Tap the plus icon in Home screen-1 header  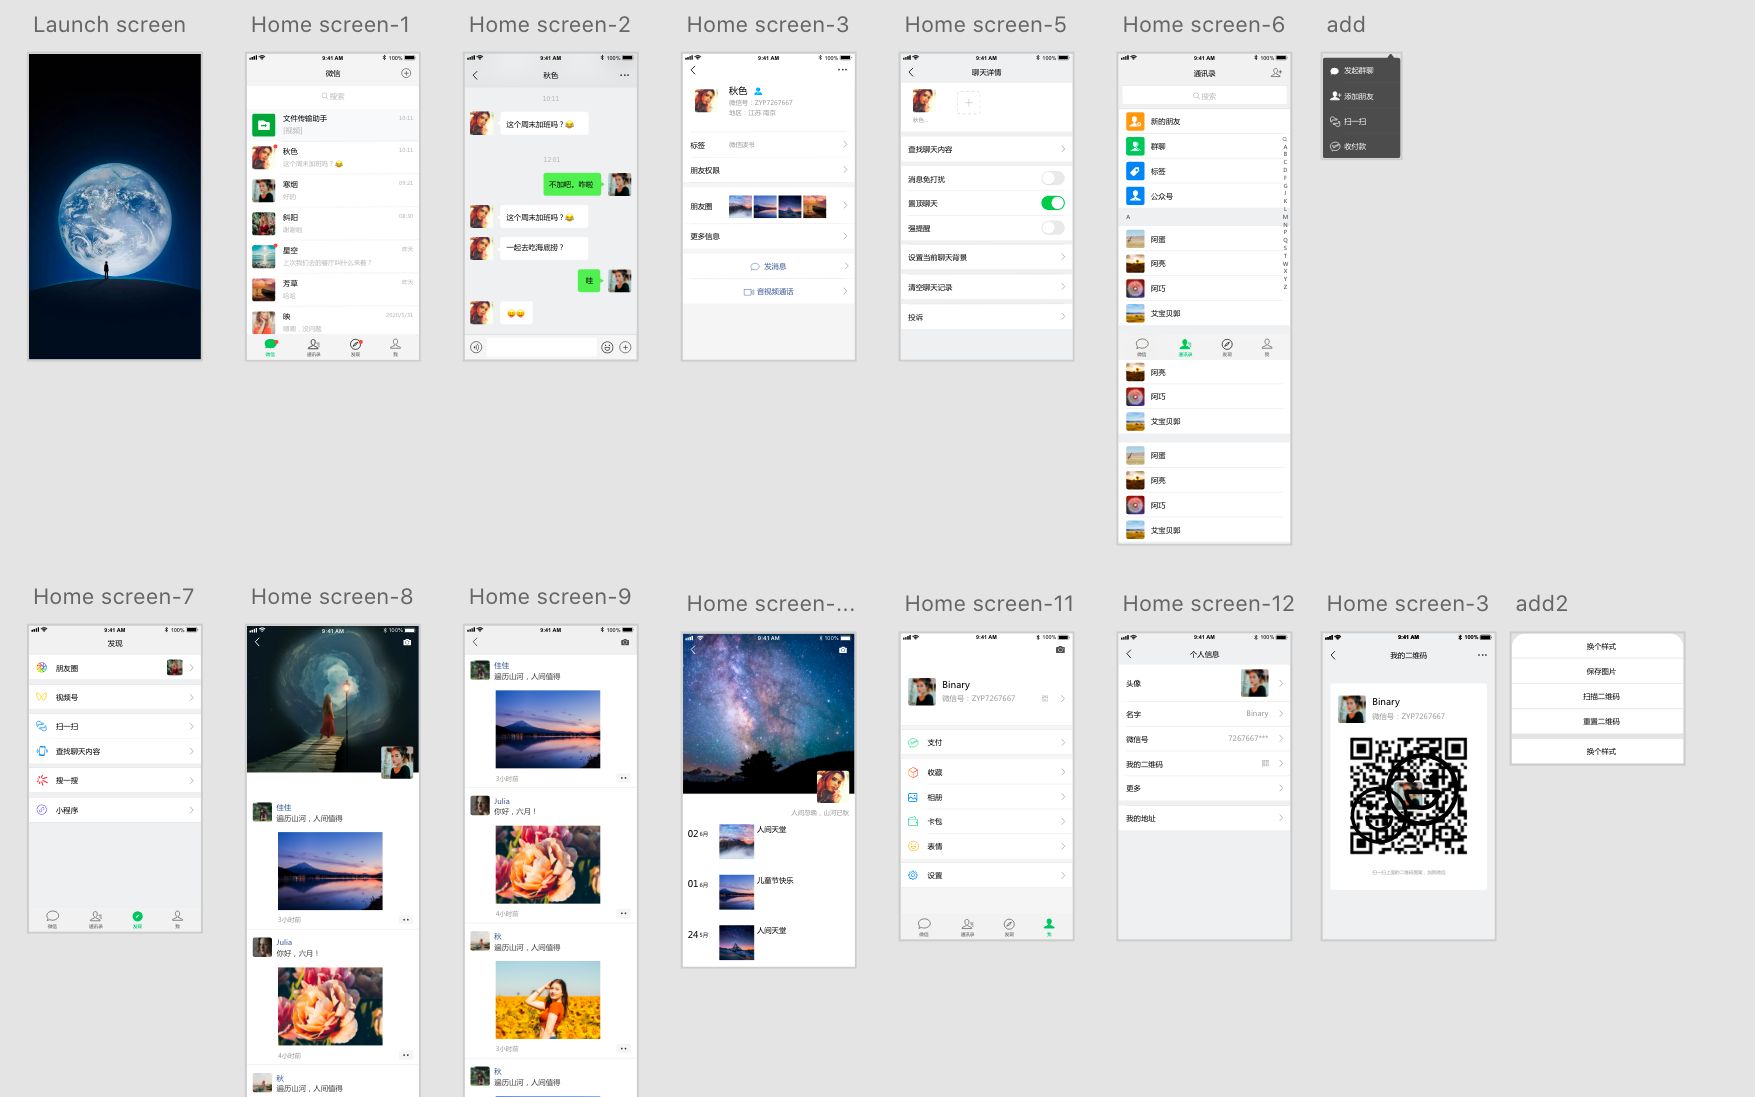point(406,73)
